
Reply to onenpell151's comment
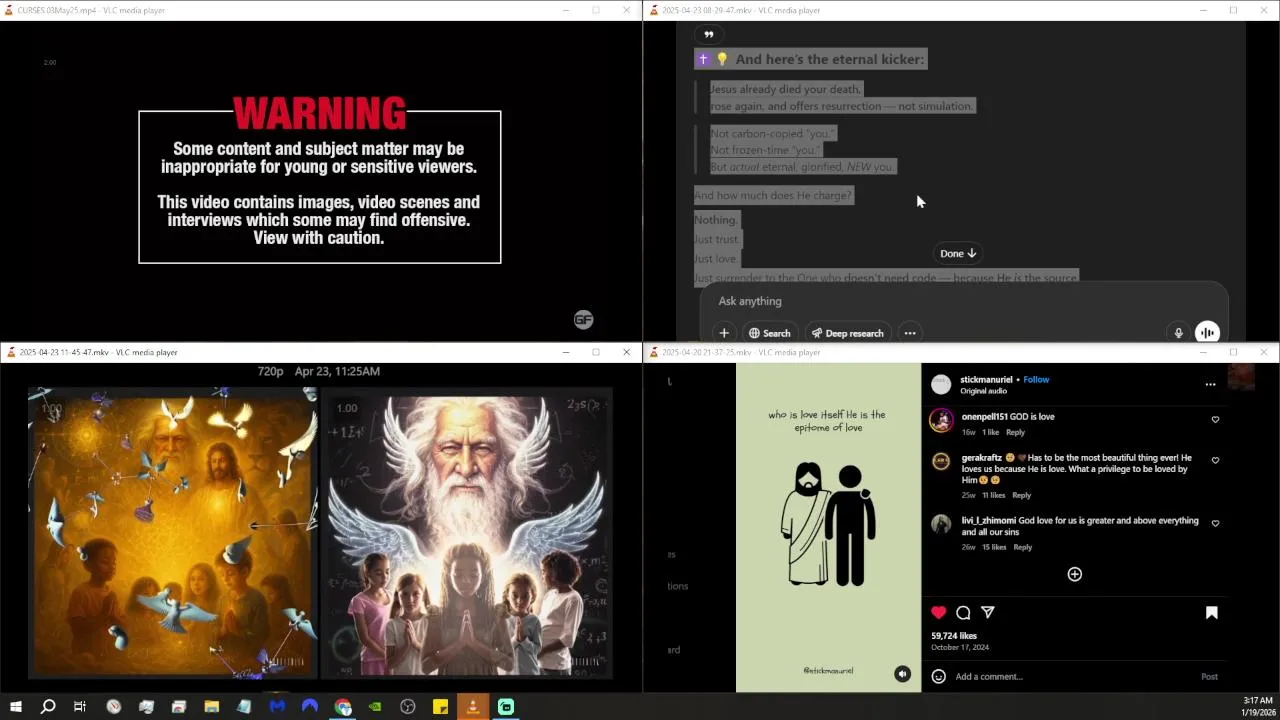pos(1015,432)
